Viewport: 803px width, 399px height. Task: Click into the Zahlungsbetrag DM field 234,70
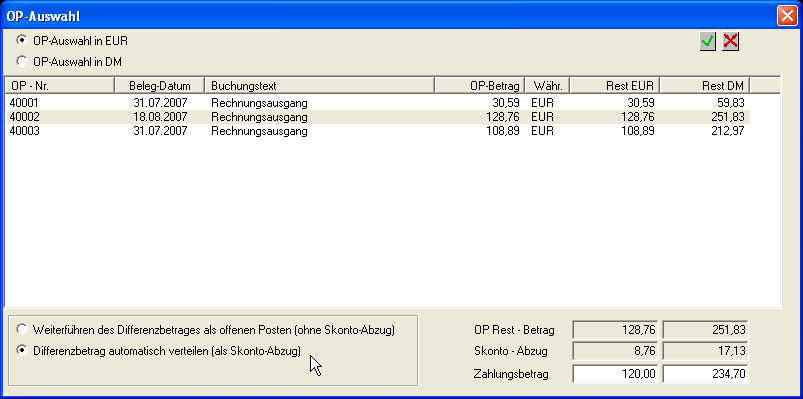coord(705,374)
